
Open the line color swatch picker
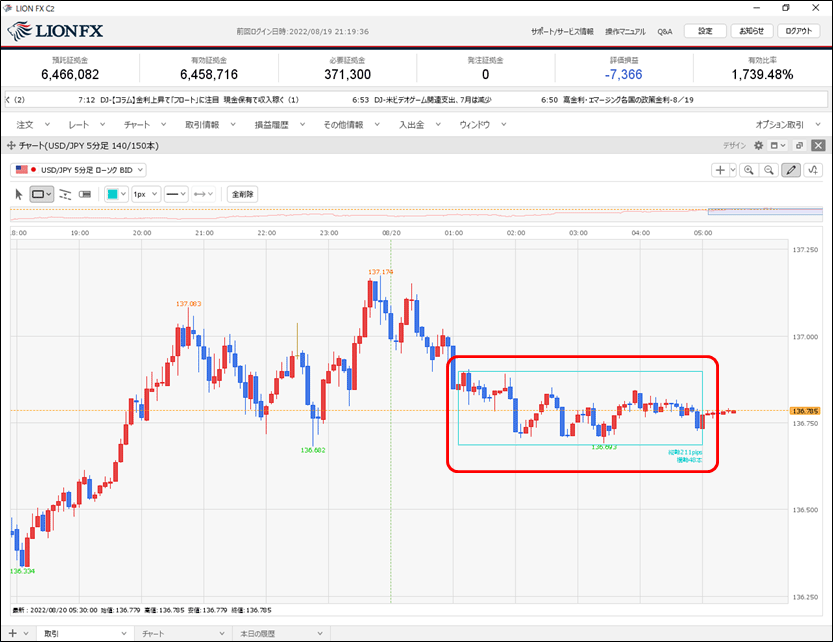[x=116, y=195]
